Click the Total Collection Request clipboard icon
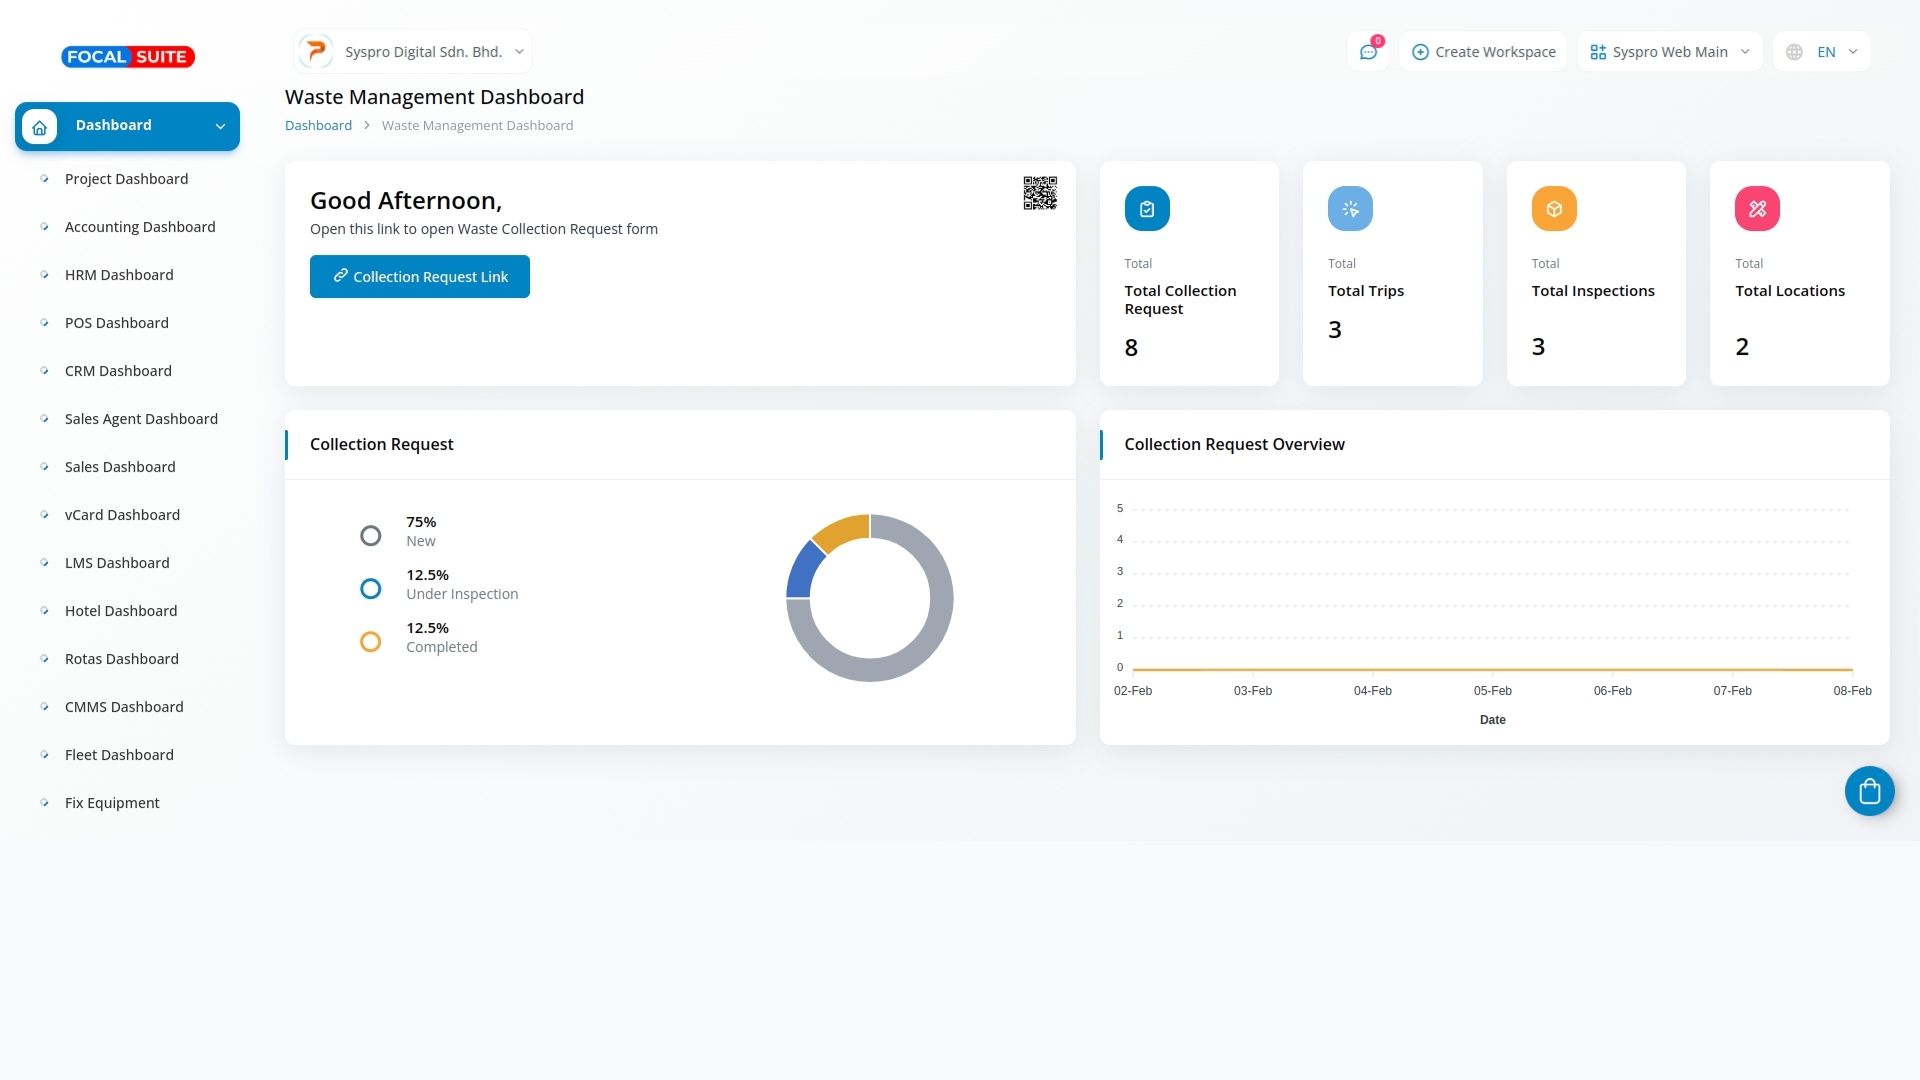 tap(1146, 209)
